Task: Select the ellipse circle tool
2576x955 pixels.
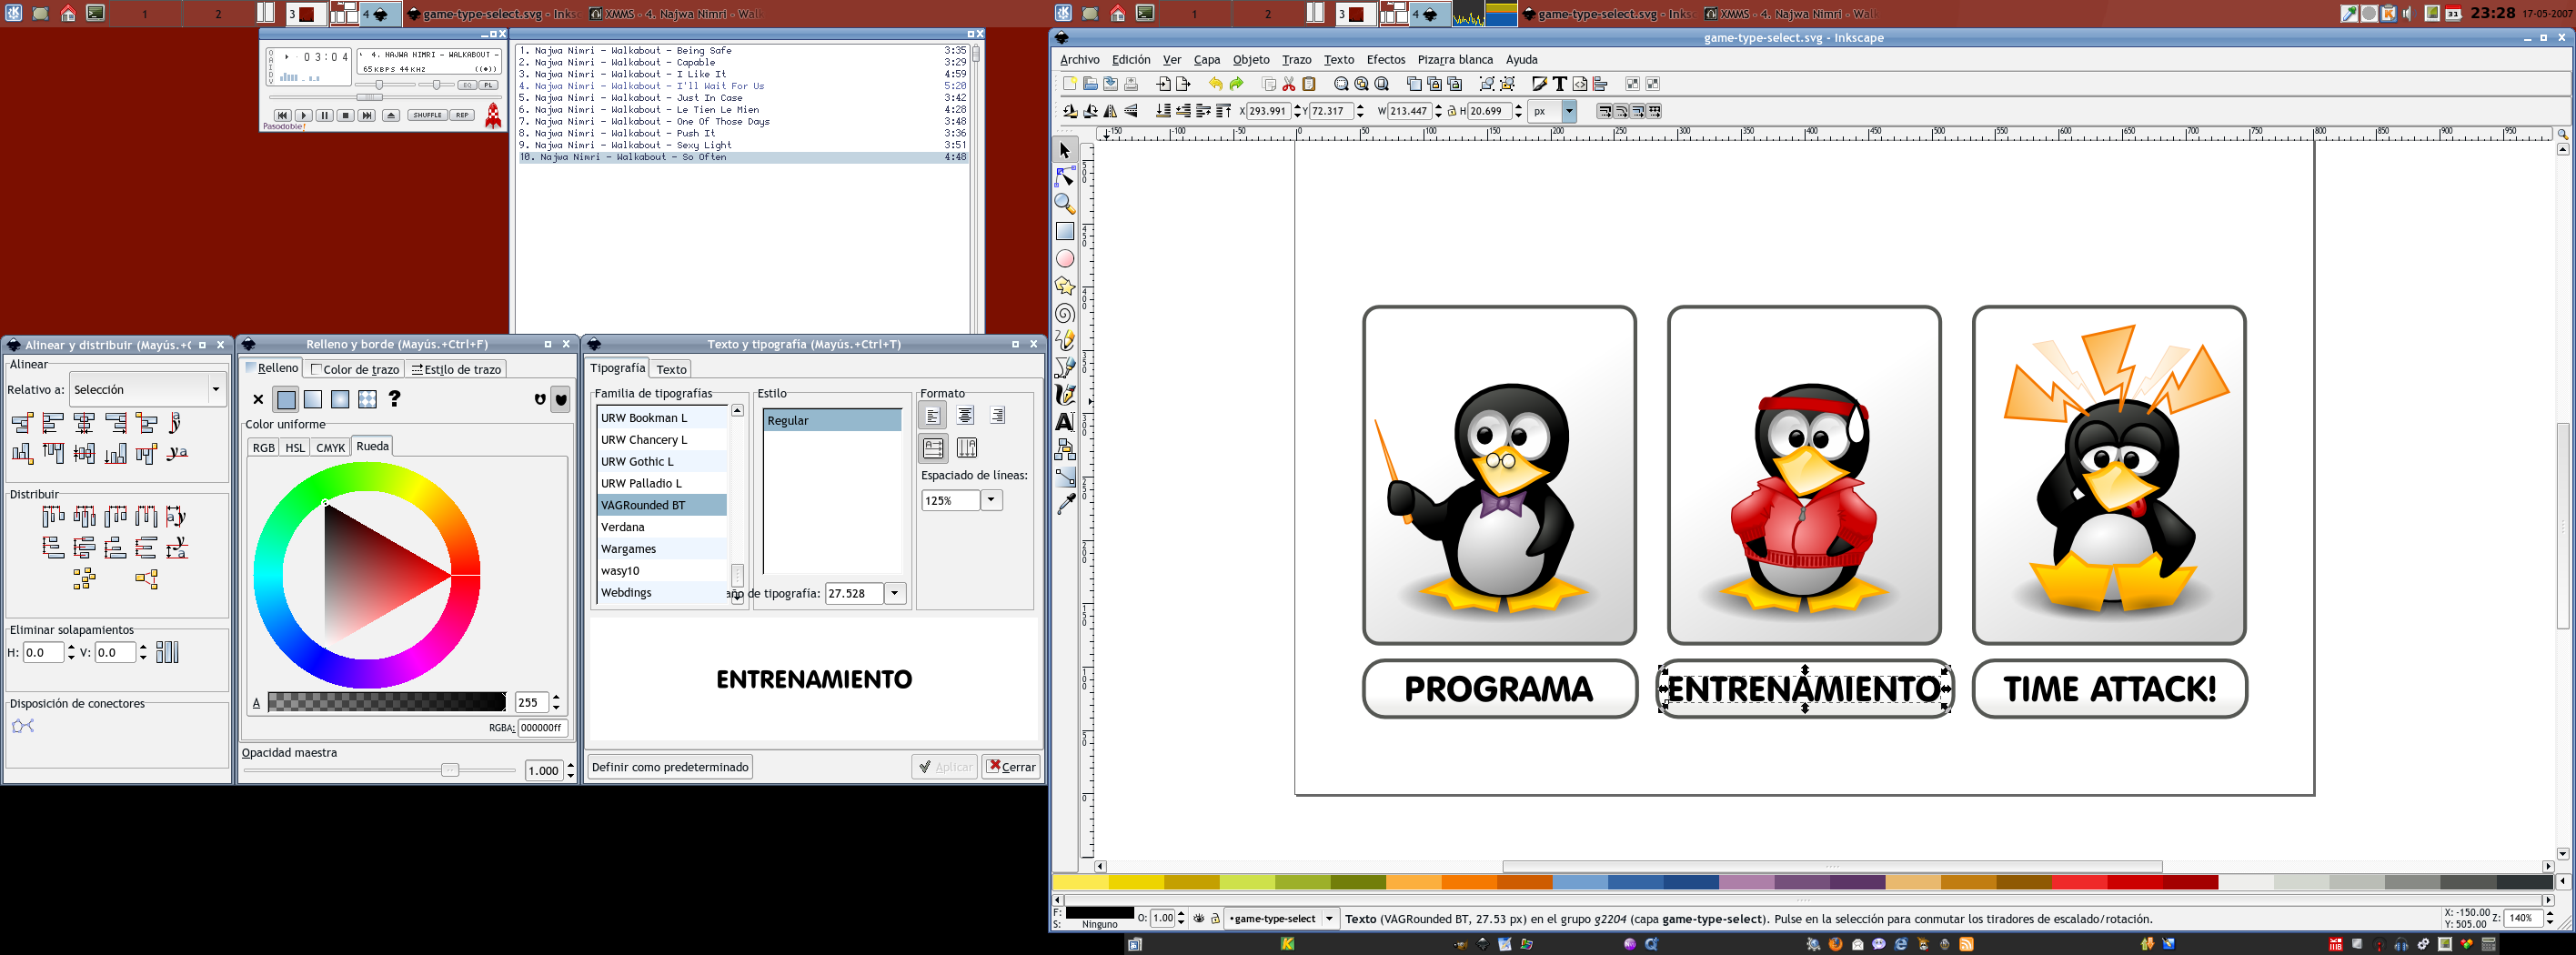Action: click(1065, 259)
